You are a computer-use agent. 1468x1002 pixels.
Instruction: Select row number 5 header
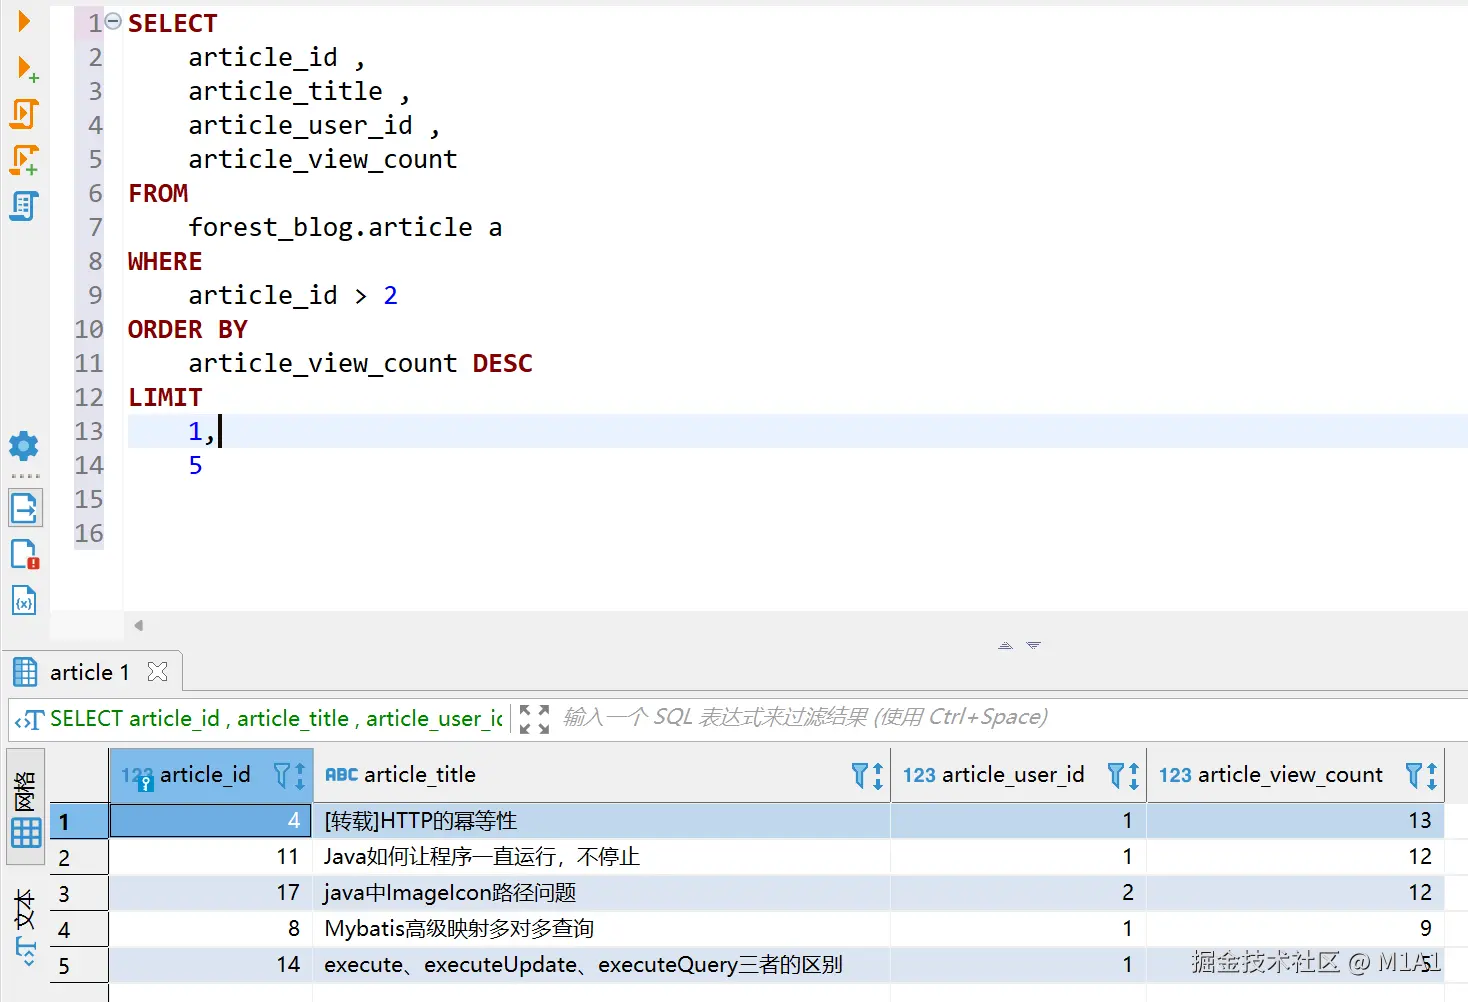79,965
